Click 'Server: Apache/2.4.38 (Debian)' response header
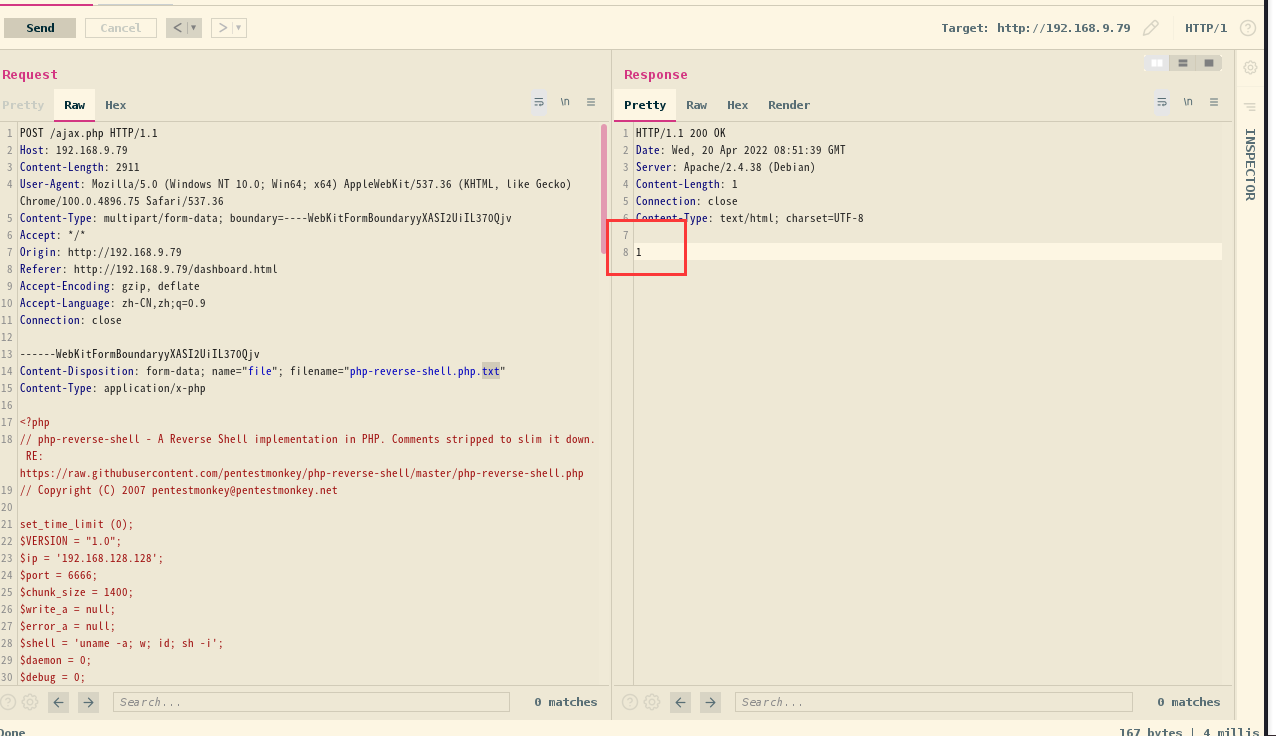The image size is (1276, 736). (726, 167)
